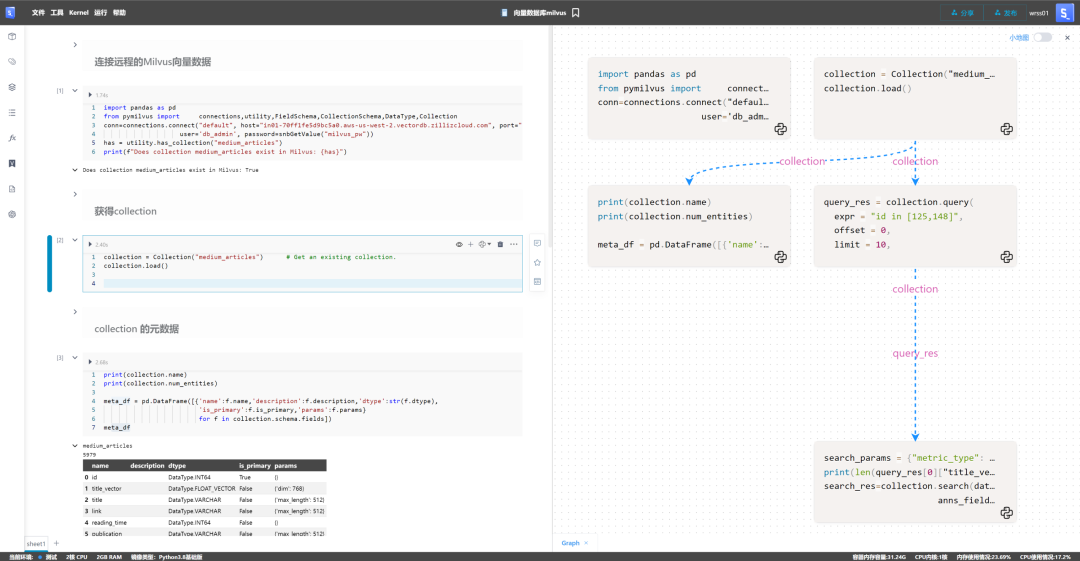This screenshot has width=1080, height=561.
Task: Close the Graph tab with its small x
Action: tap(586, 543)
